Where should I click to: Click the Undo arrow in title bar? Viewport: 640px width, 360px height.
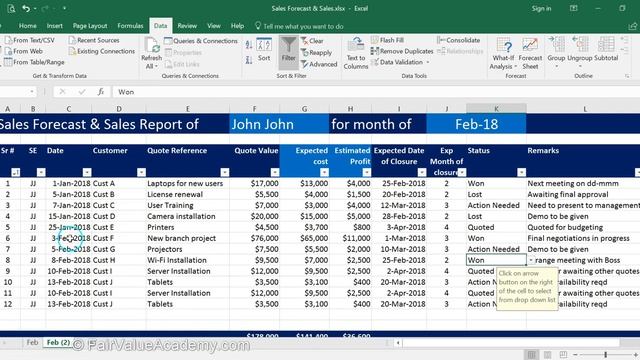point(26,8)
